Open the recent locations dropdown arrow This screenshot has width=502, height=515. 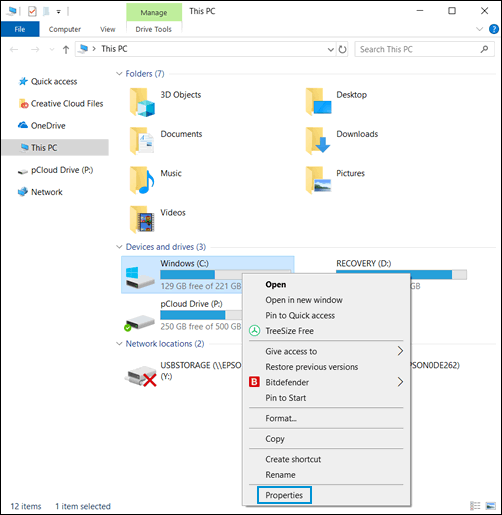click(x=52, y=50)
